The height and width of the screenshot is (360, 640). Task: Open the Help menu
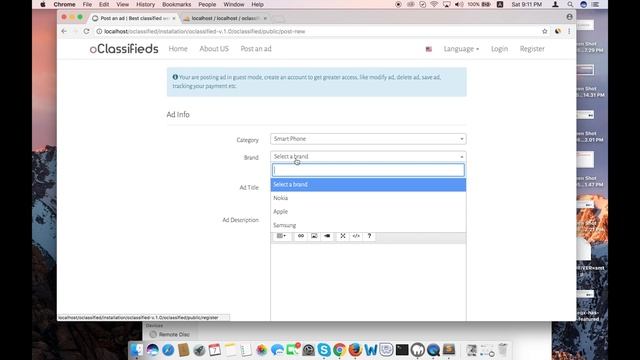click(x=257, y=4)
